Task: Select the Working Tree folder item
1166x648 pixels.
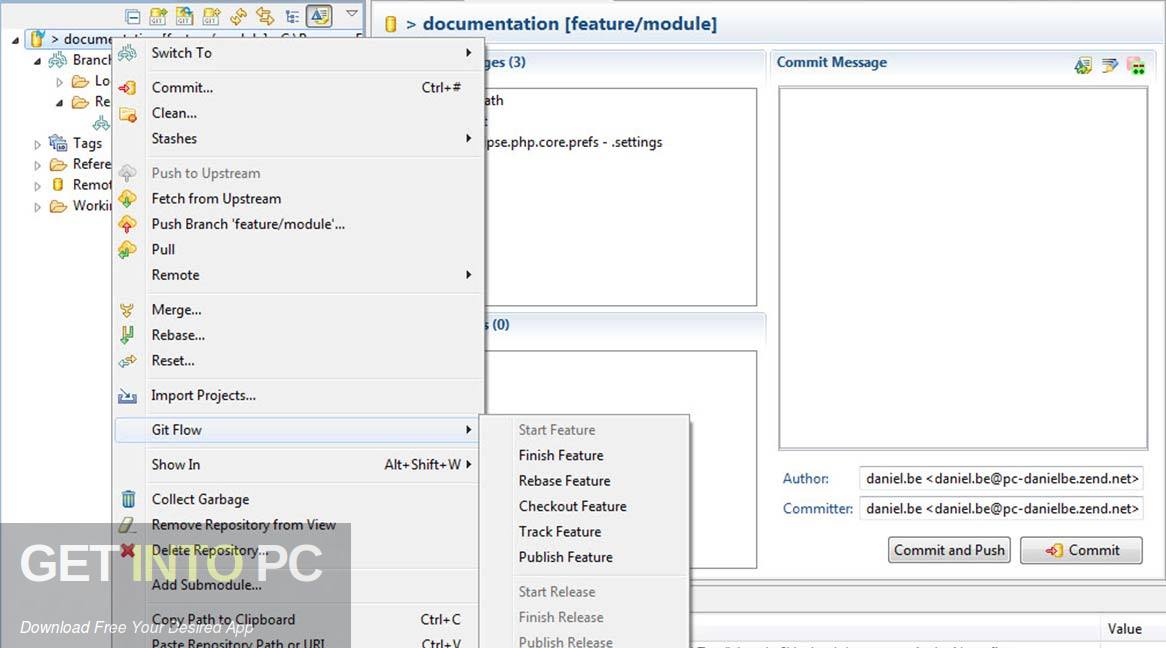Action: [80, 205]
